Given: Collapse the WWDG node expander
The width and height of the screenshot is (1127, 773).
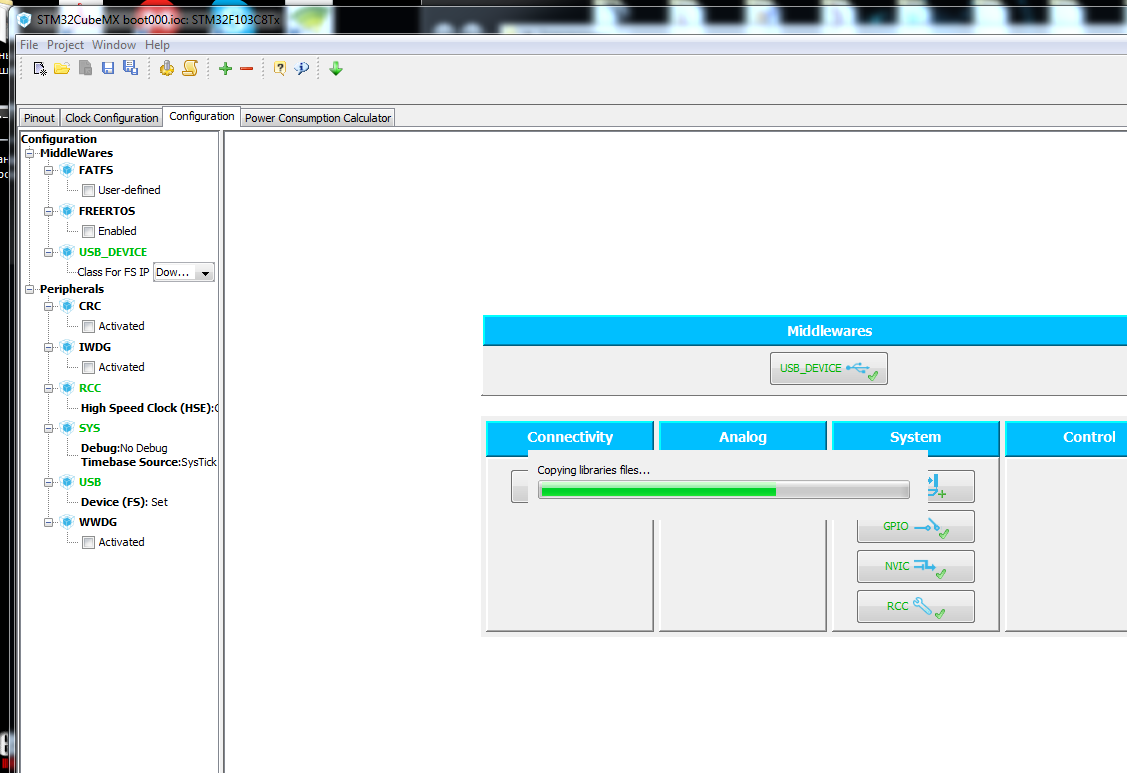Looking at the screenshot, I should pos(49,523).
